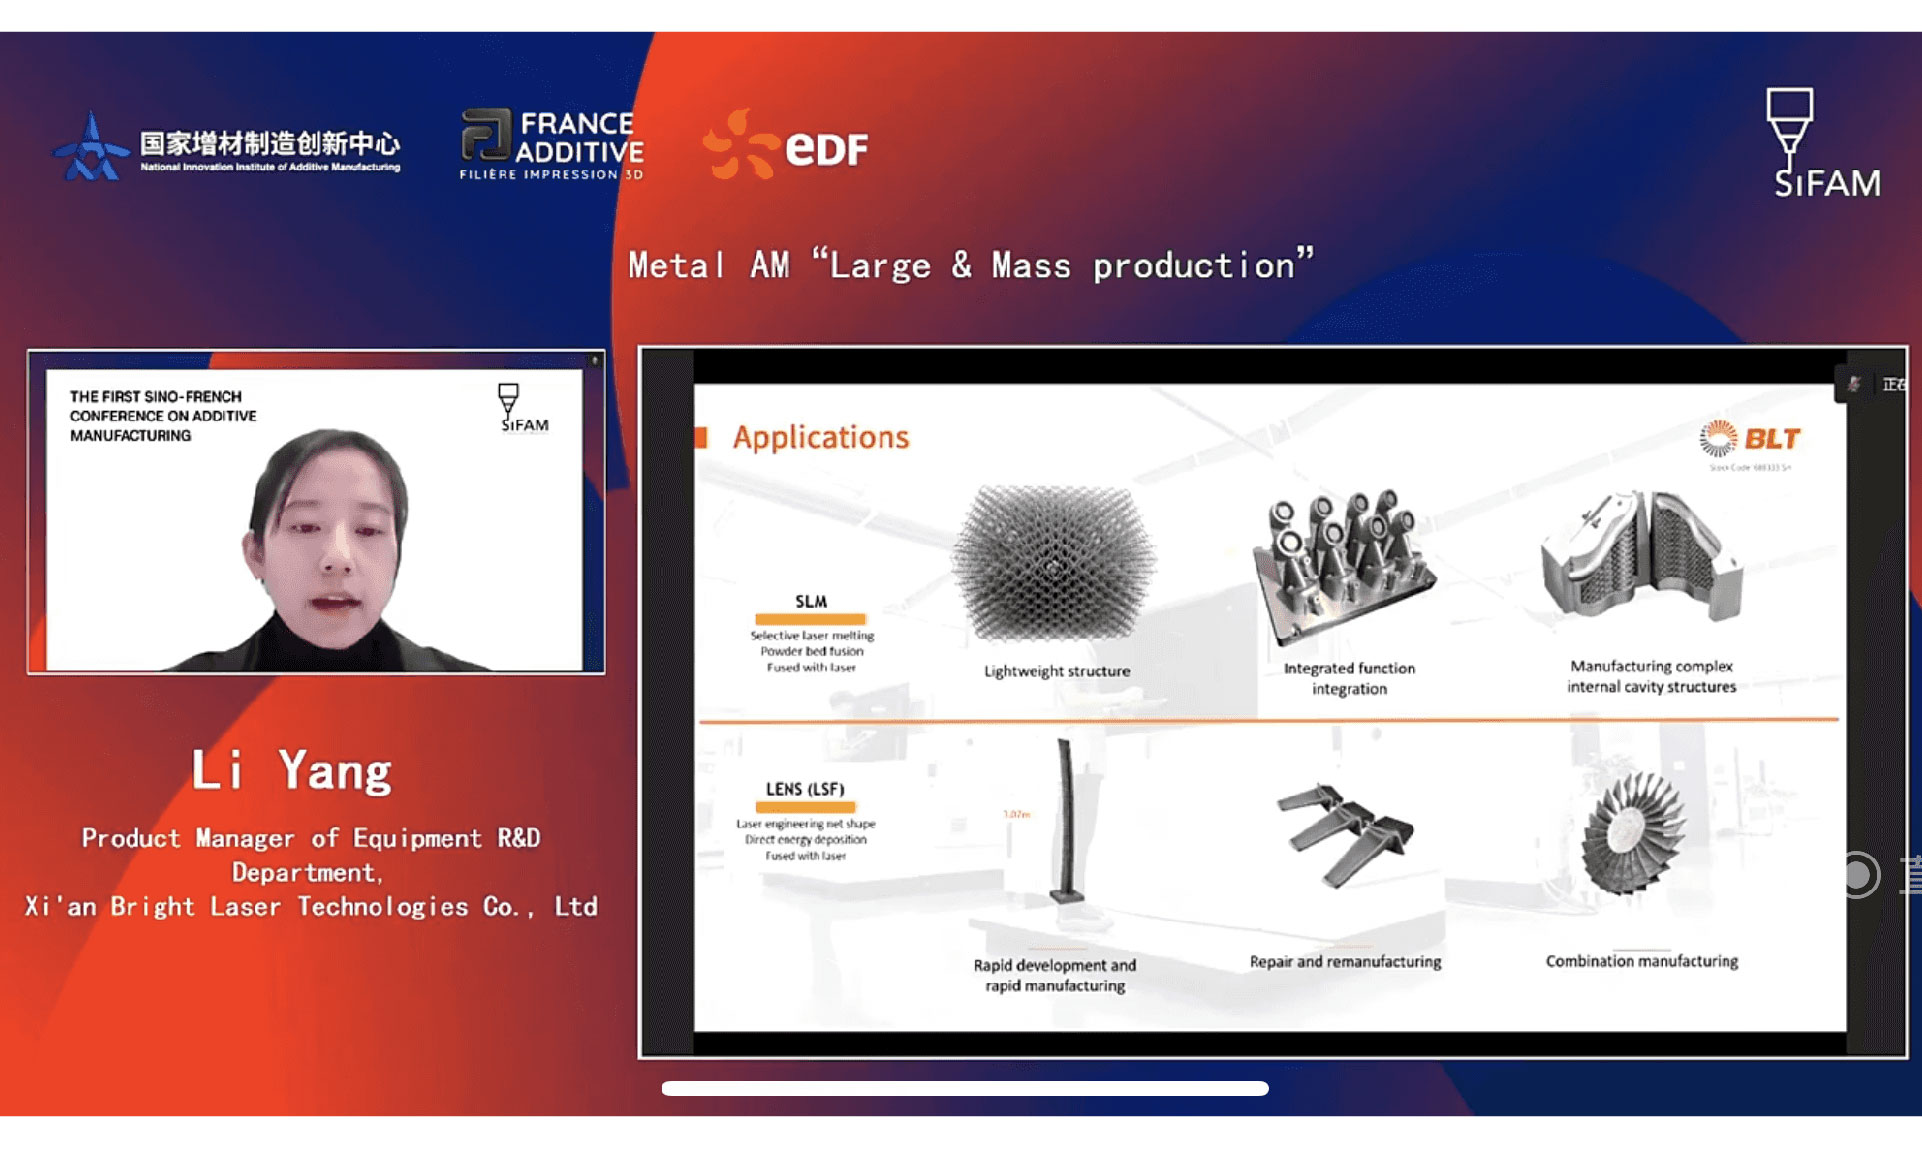1922x1153 pixels.
Task: Click the 'Lightweight structure' caption
Action: click(x=1057, y=671)
